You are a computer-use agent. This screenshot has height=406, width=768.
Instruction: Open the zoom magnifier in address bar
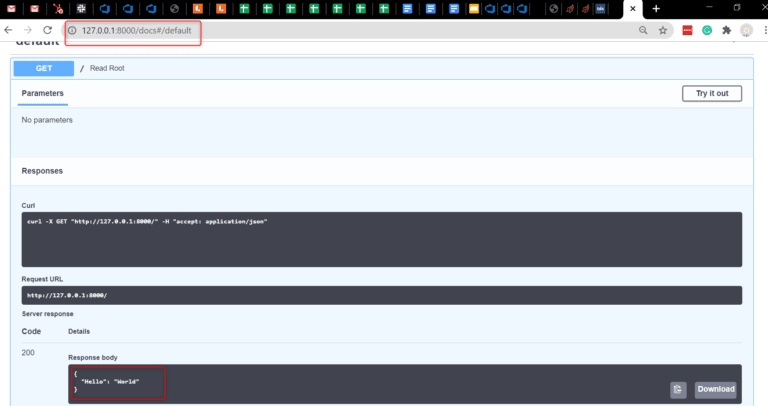click(x=643, y=30)
